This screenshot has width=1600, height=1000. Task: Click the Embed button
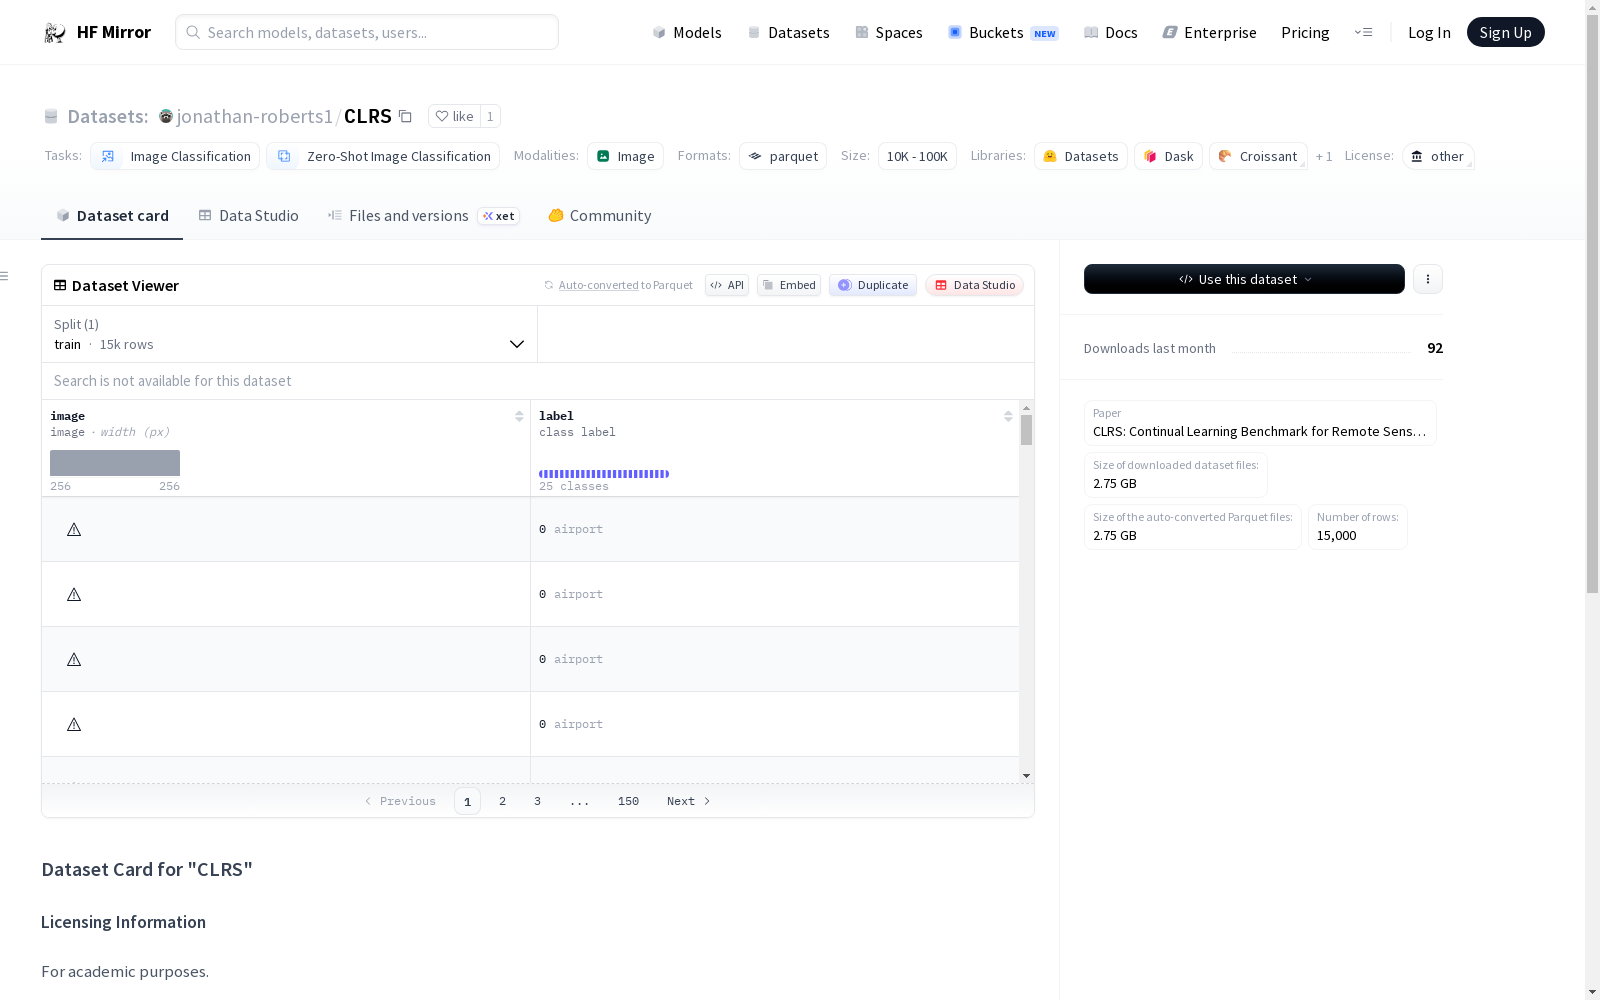click(x=789, y=285)
